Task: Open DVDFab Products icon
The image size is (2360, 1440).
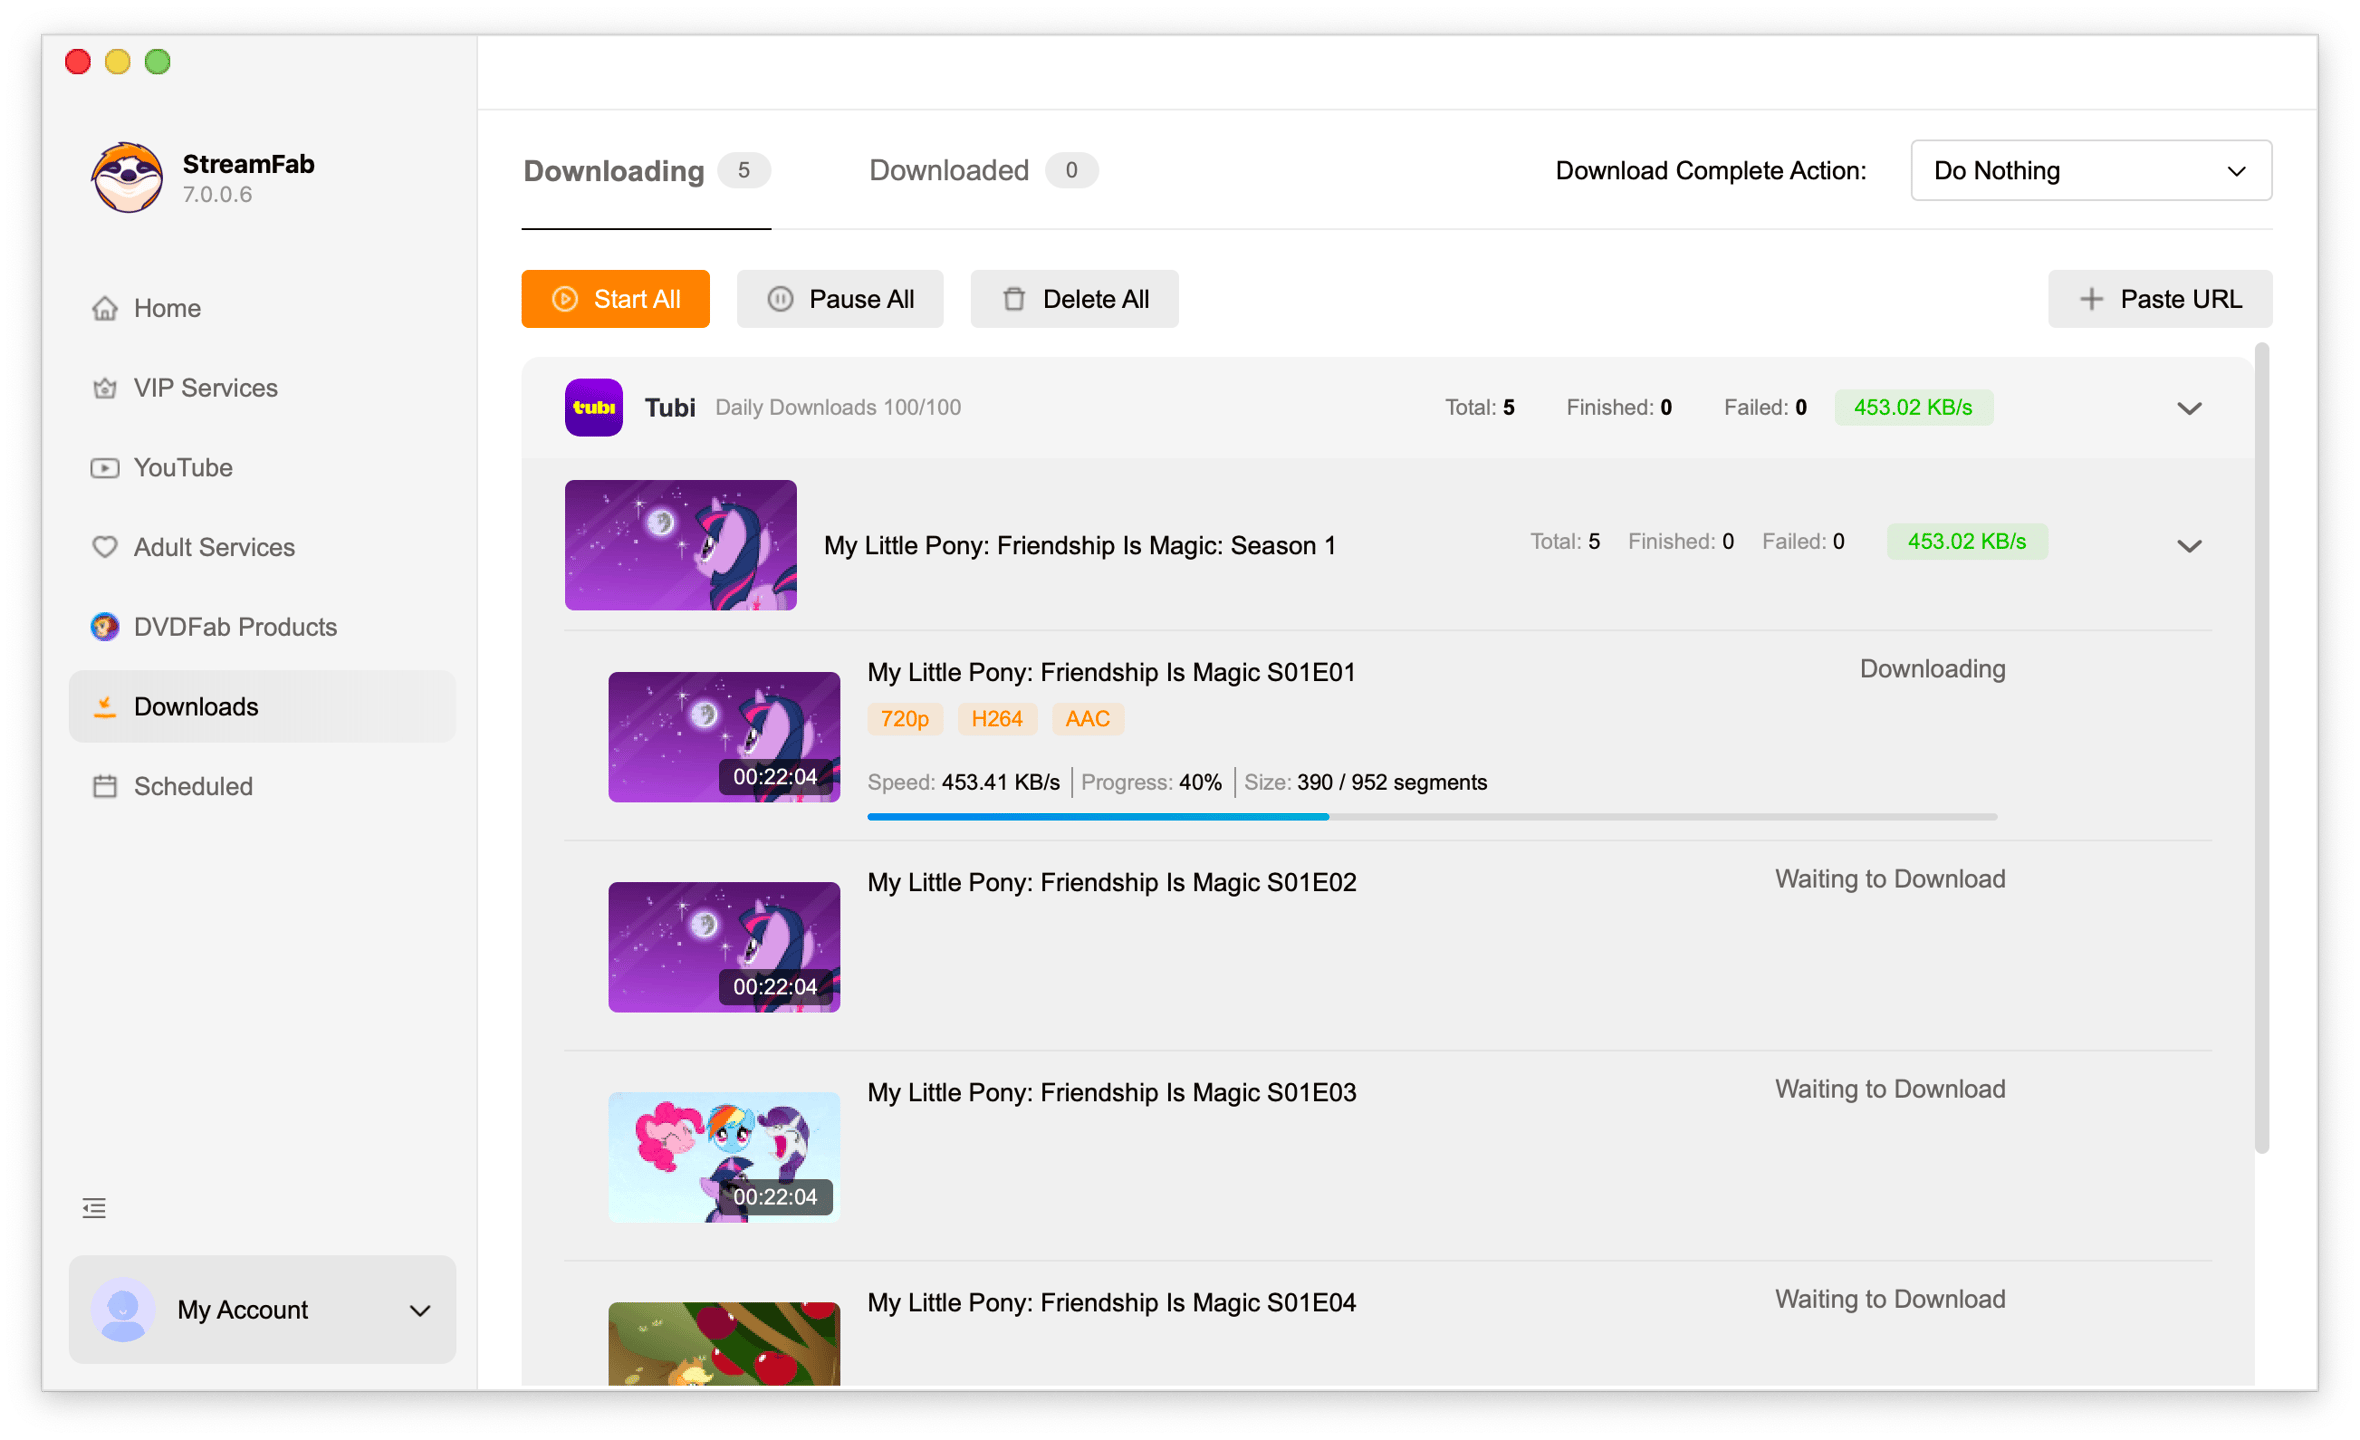Action: point(105,627)
